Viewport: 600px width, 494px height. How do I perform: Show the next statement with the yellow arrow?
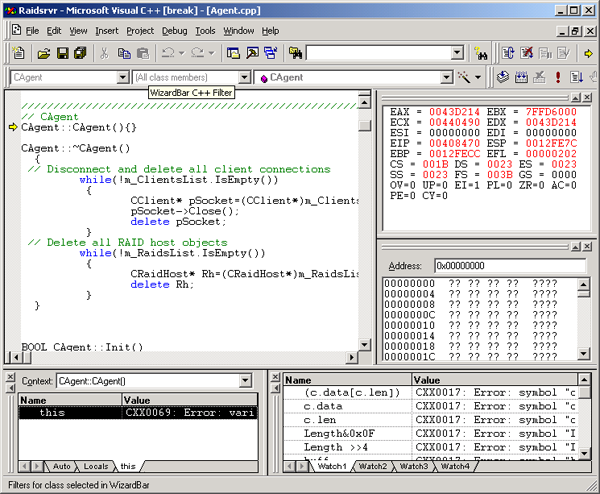[588, 53]
